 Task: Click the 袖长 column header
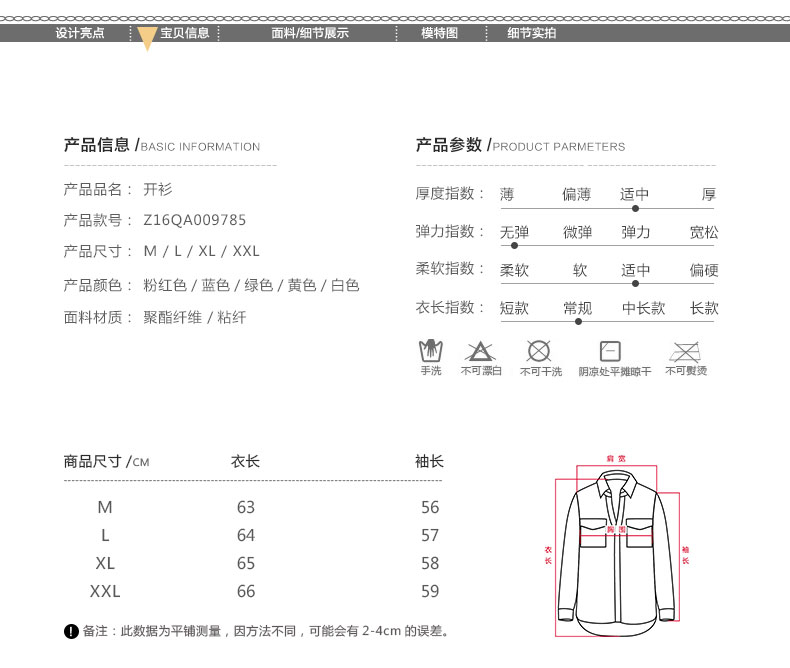429,461
